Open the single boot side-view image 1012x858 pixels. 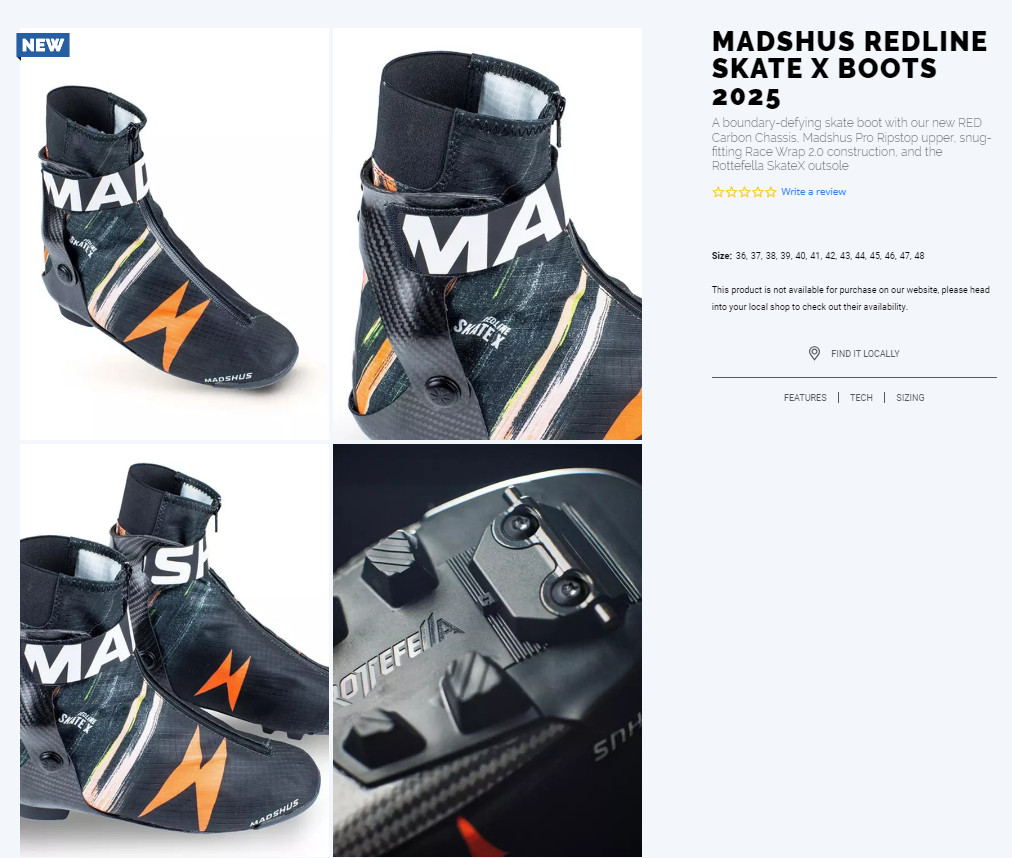(175, 234)
